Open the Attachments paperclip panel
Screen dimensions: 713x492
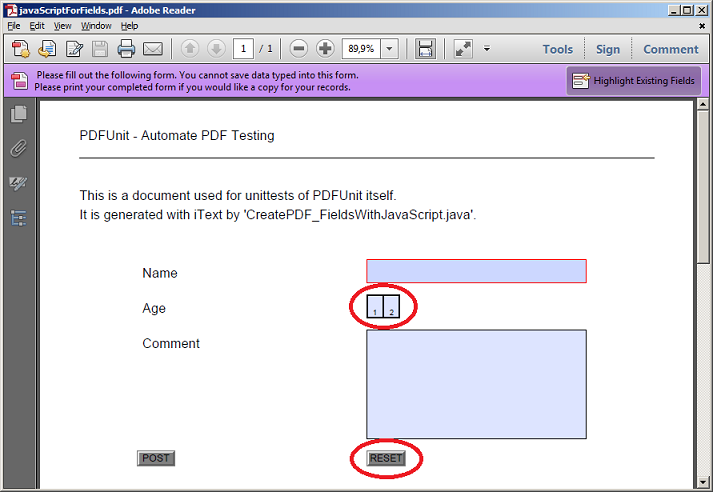pyautogui.click(x=18, y=149)
